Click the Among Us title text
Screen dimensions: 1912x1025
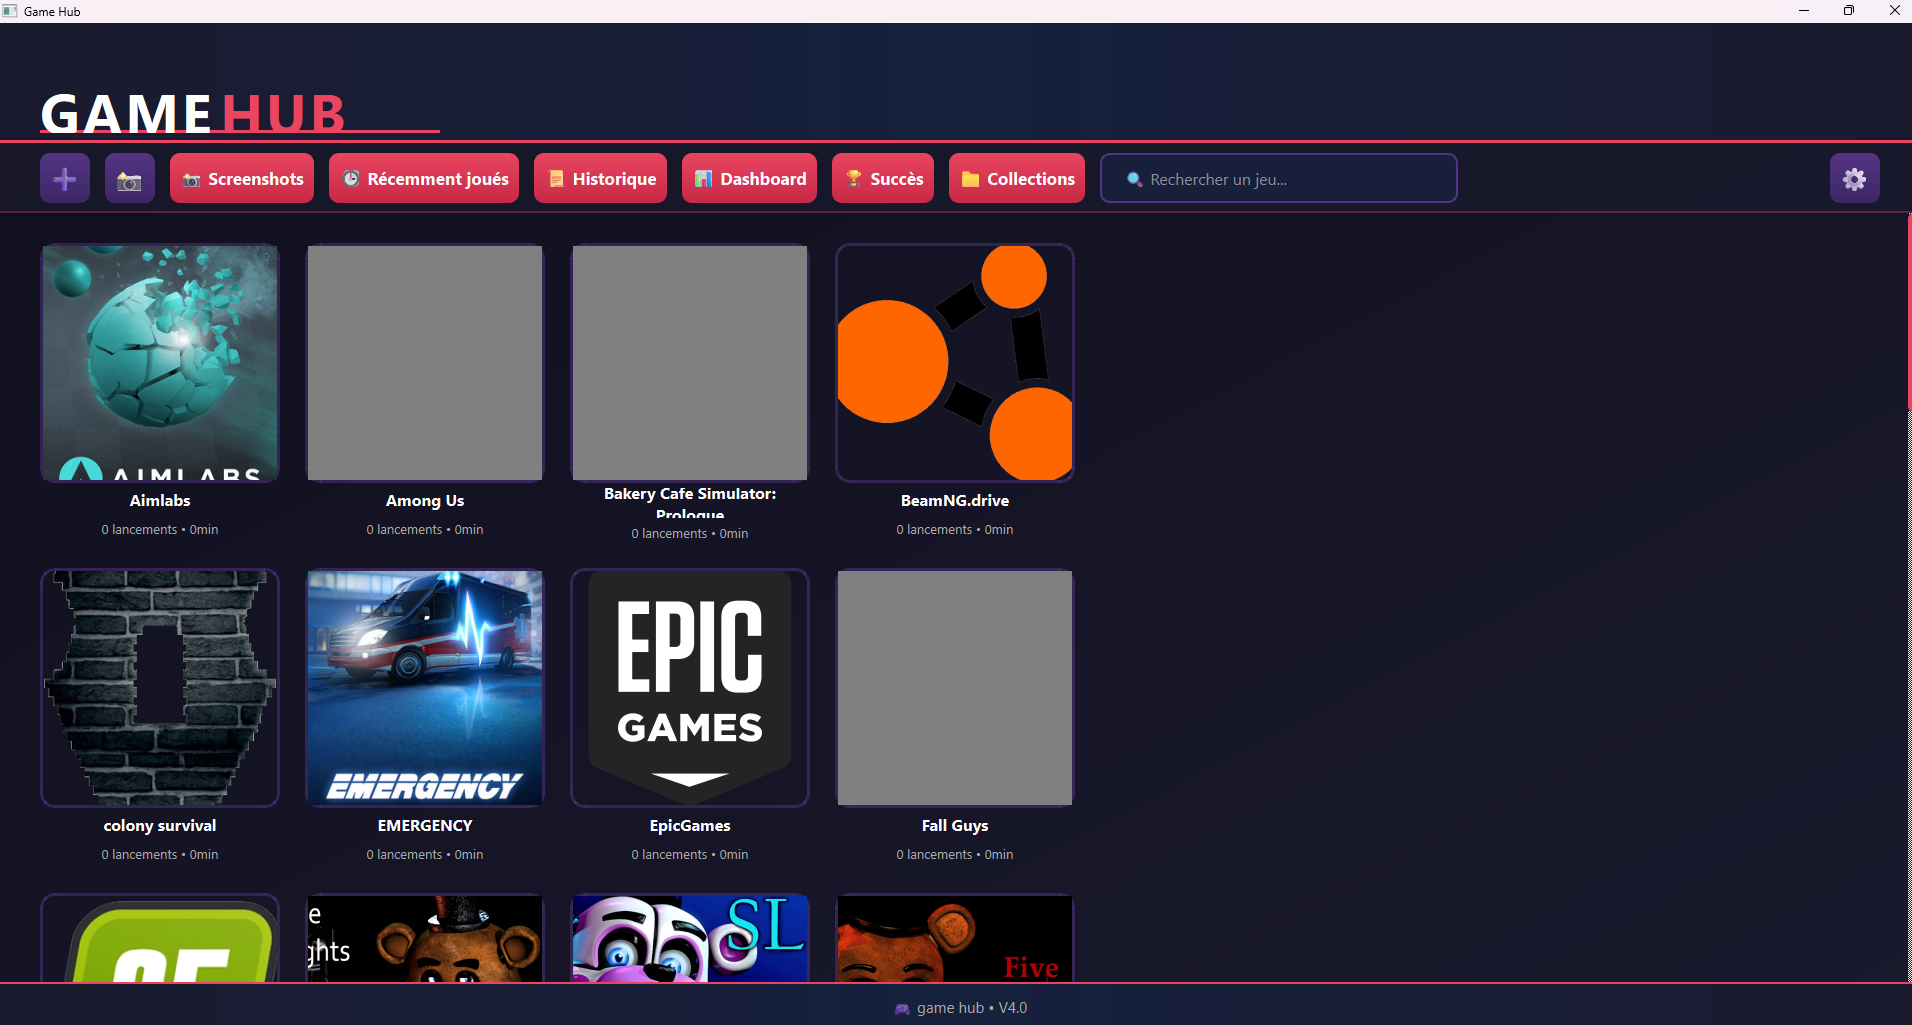point(425,501)
